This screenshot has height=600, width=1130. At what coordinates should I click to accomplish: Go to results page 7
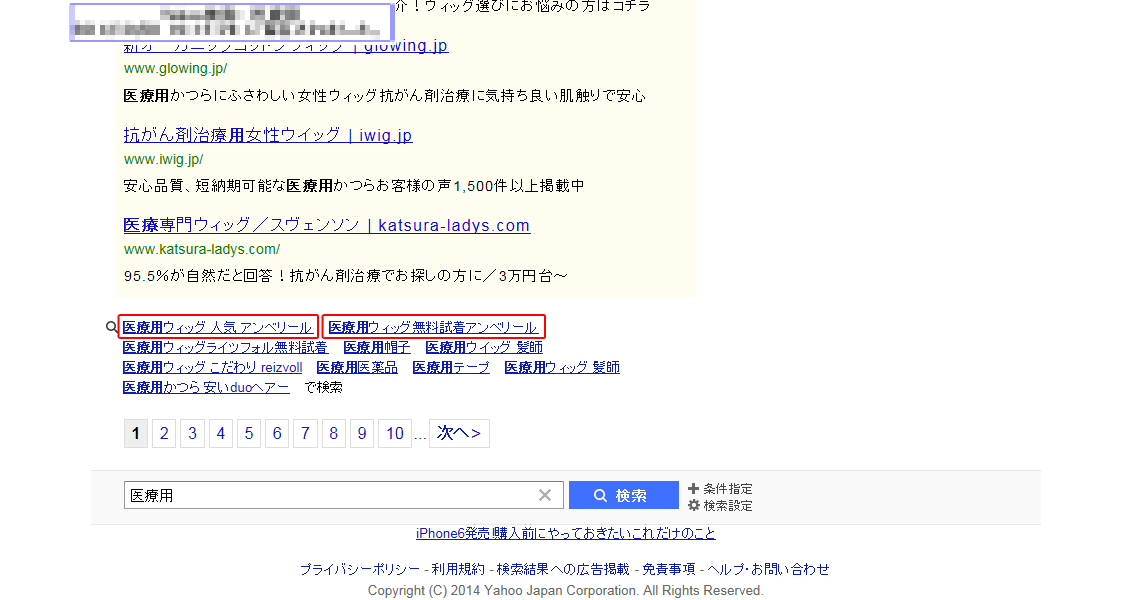tap(306, 433)
